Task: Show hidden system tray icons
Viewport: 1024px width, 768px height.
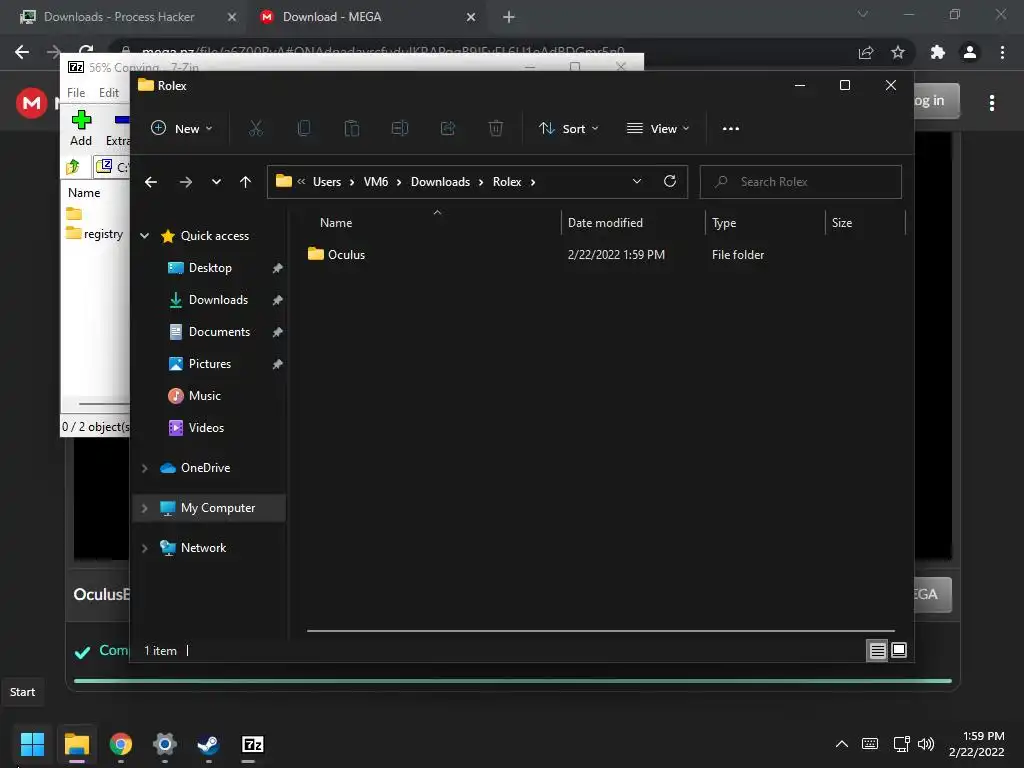Action: [x=842, y=744]
